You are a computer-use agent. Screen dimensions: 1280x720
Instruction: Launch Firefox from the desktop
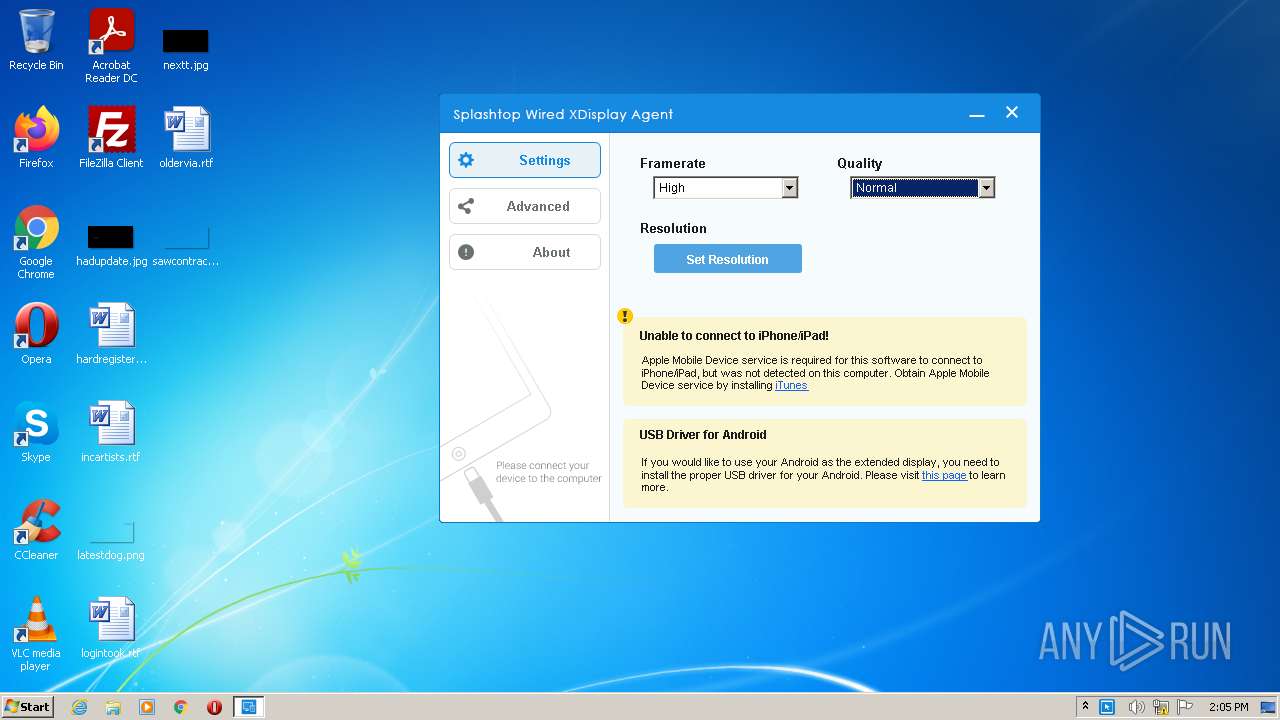tap(36, 137)
